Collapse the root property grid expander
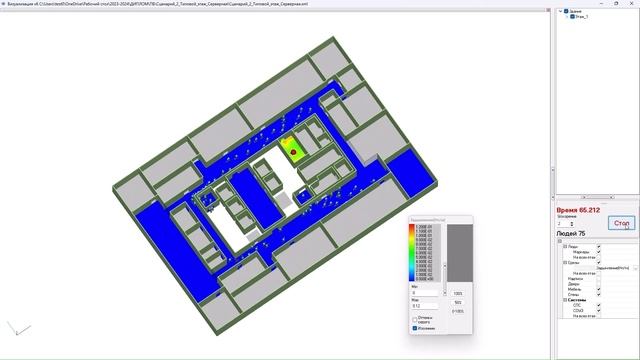Viewport: 640px width, 360px height. point(560,241)
